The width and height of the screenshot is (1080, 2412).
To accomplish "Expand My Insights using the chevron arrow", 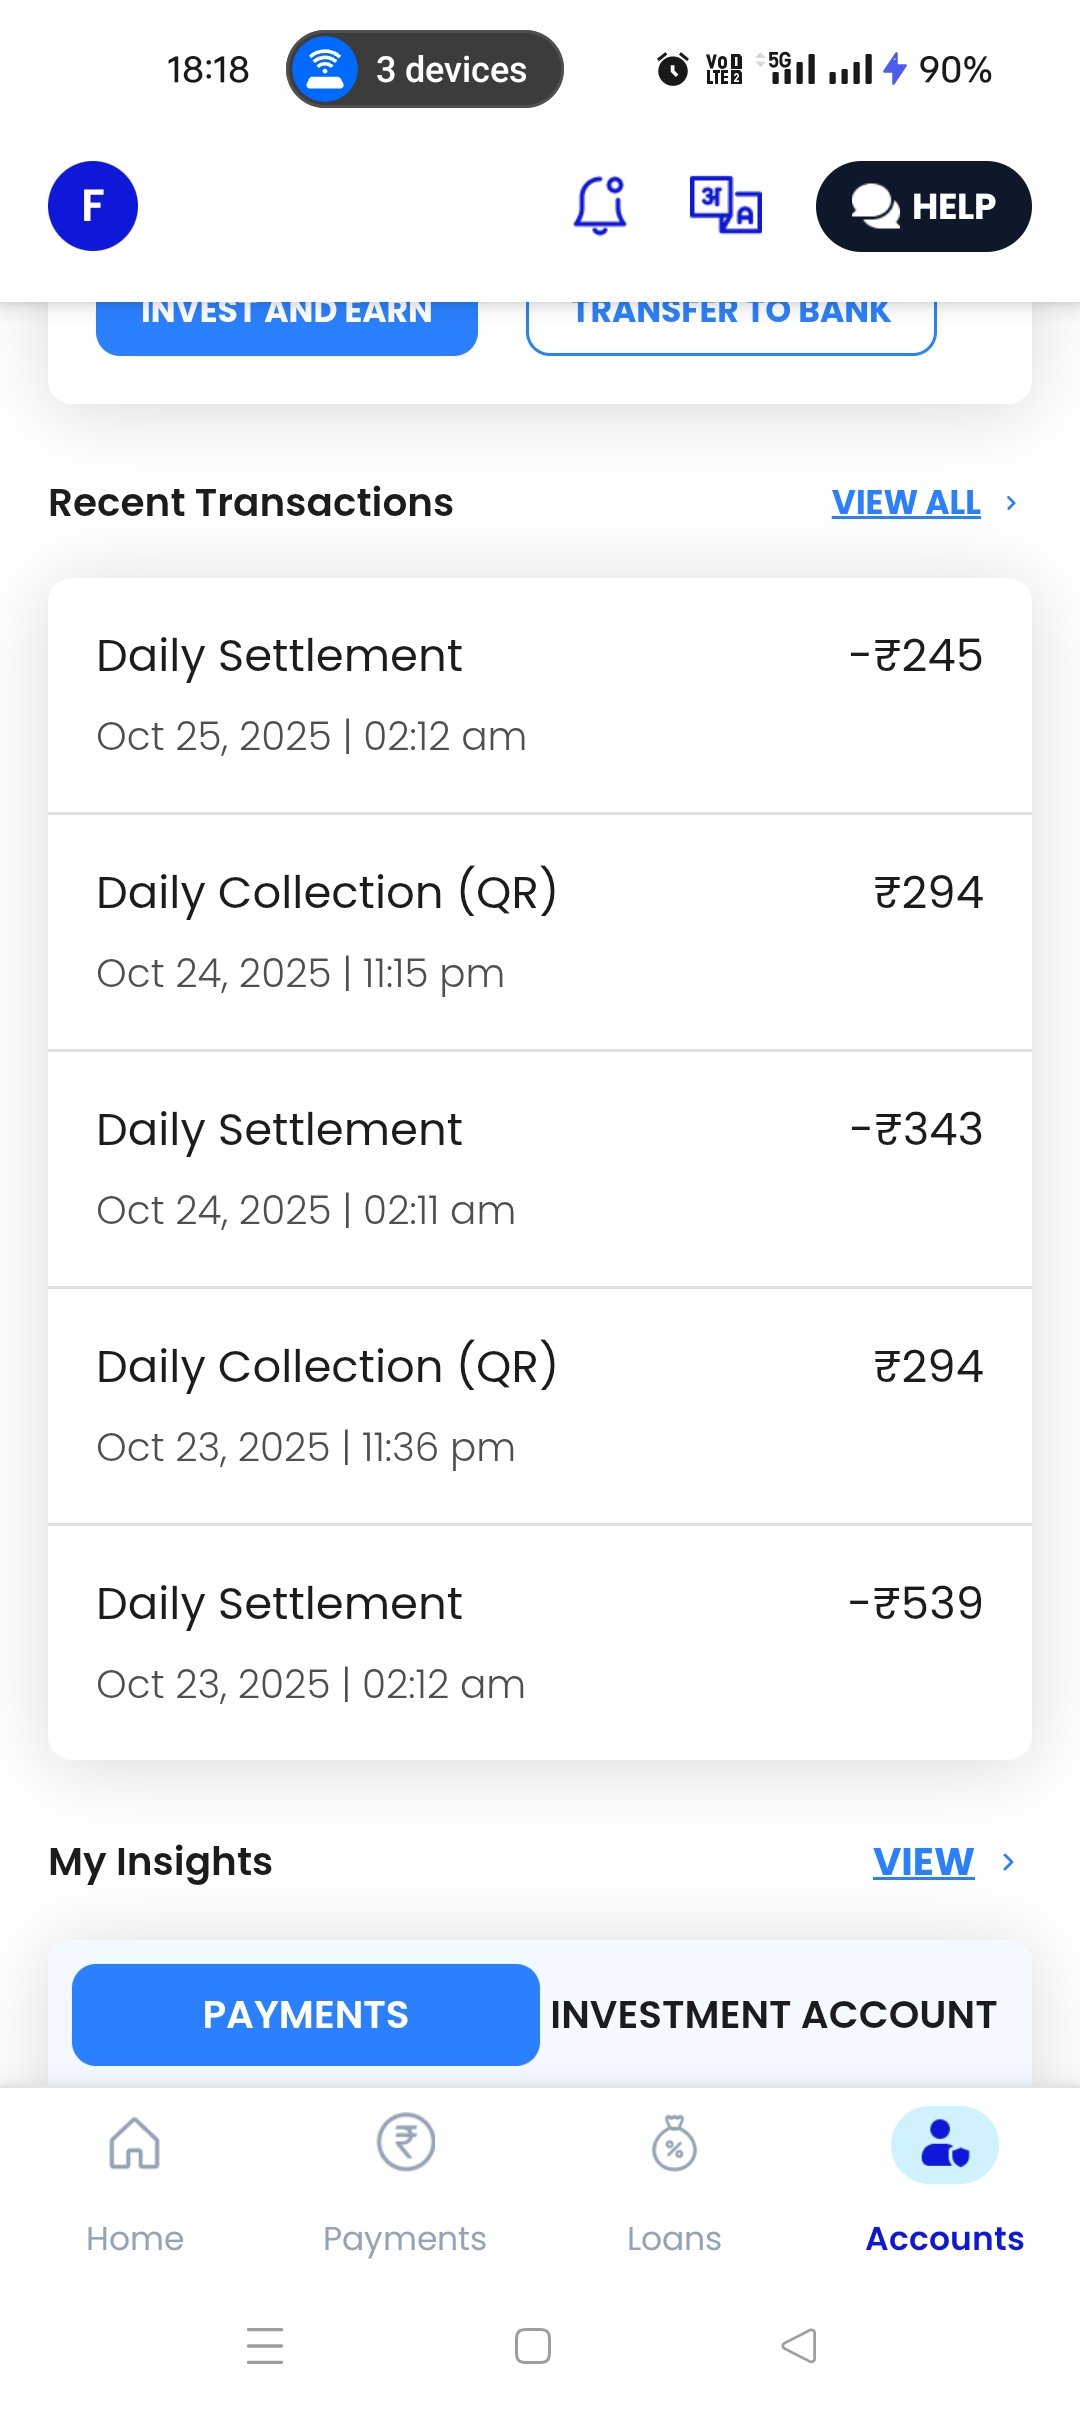I will point(1008,1862).
